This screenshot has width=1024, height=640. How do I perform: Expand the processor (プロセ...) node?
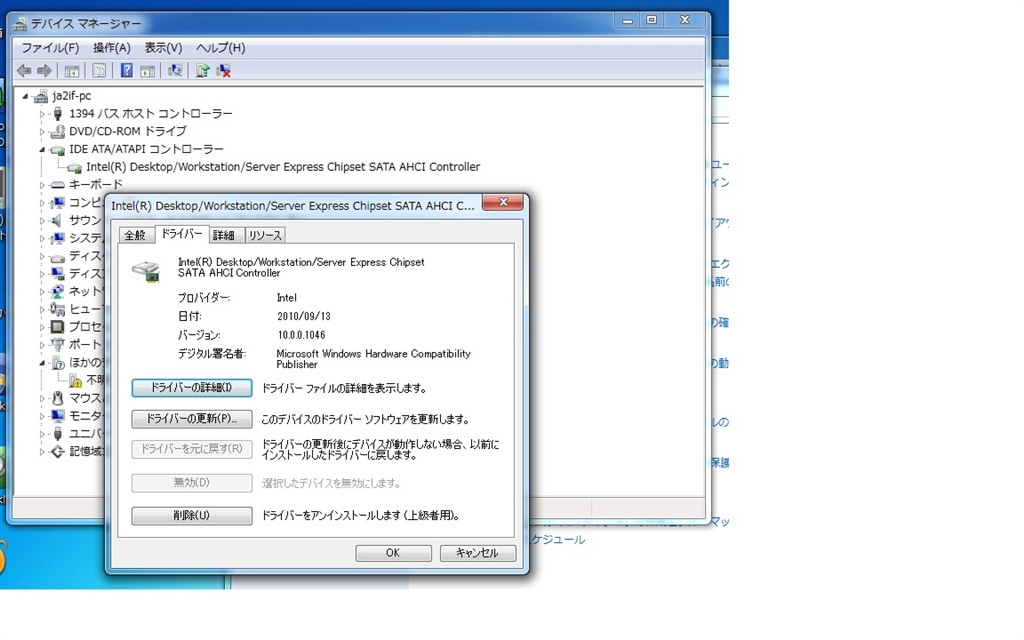pyautogui.click(x=42, y=327)
